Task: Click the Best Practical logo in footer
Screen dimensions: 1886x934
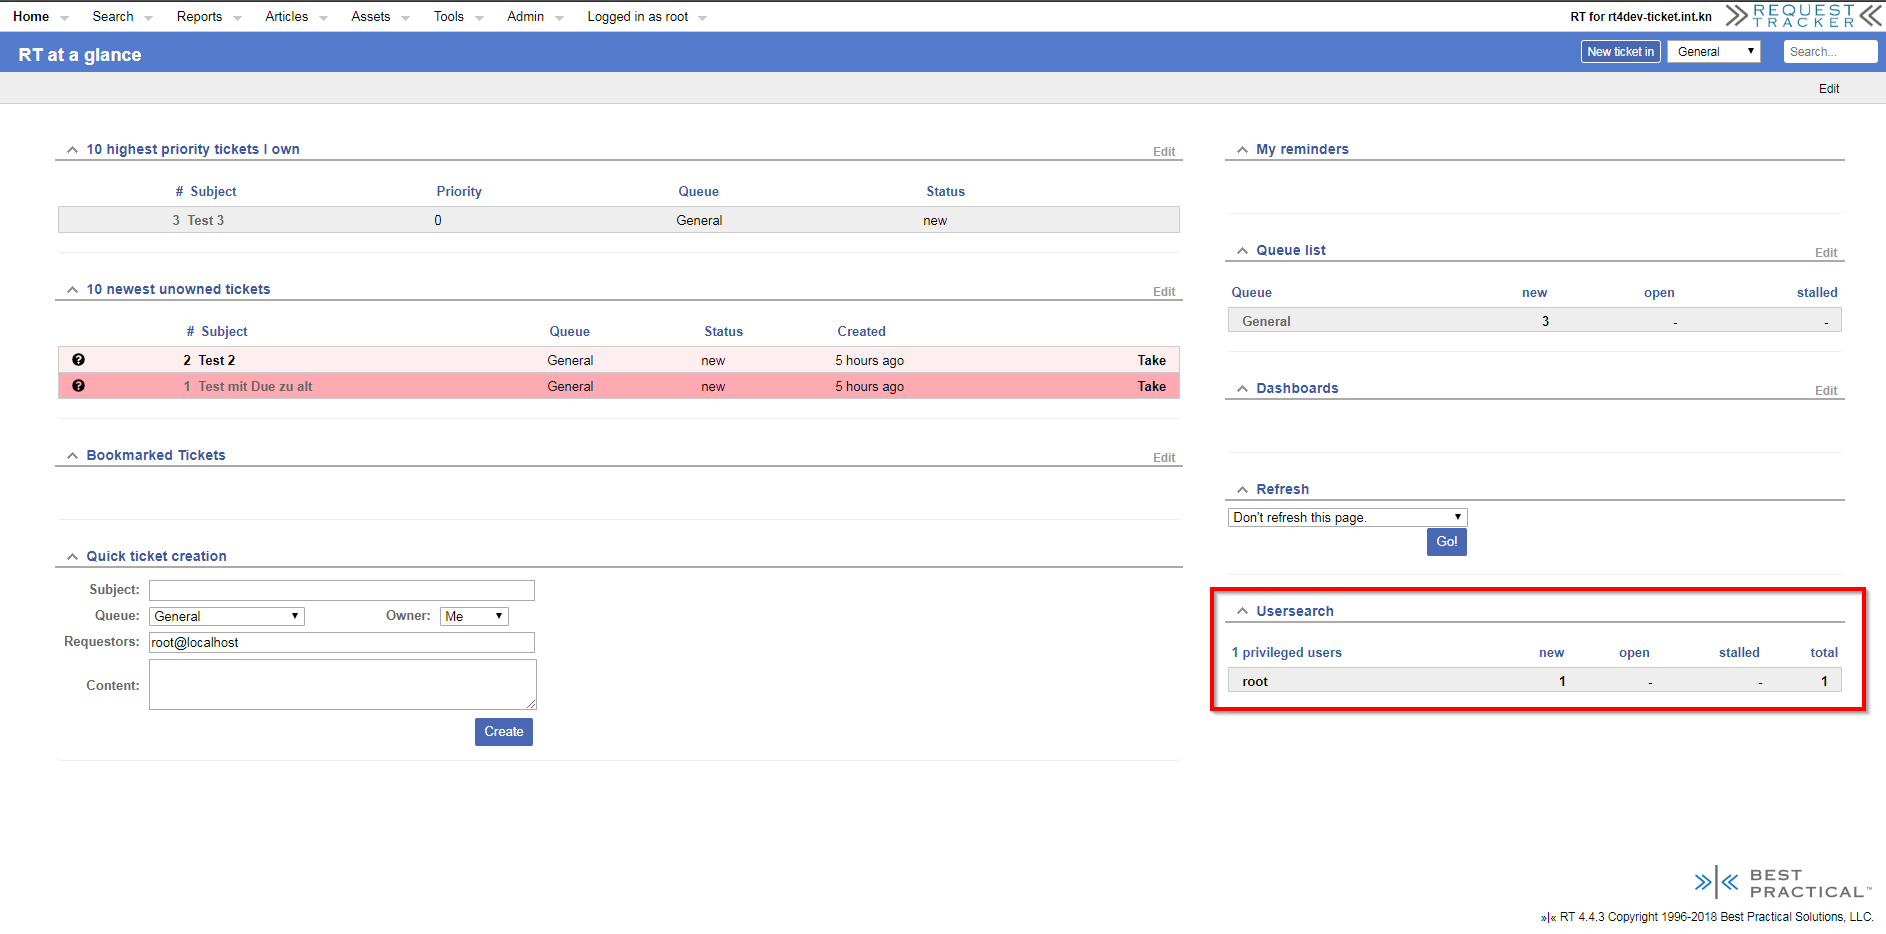Action: coord(1782,883)
